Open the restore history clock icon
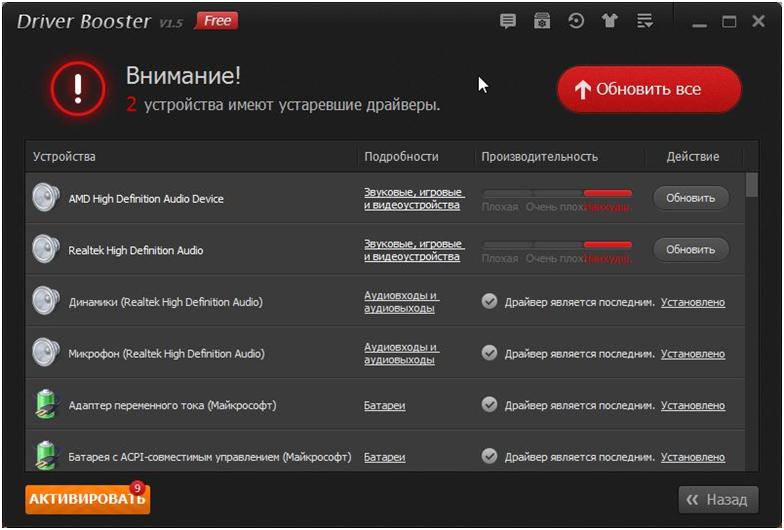784x530 pixels. (576, 21)
